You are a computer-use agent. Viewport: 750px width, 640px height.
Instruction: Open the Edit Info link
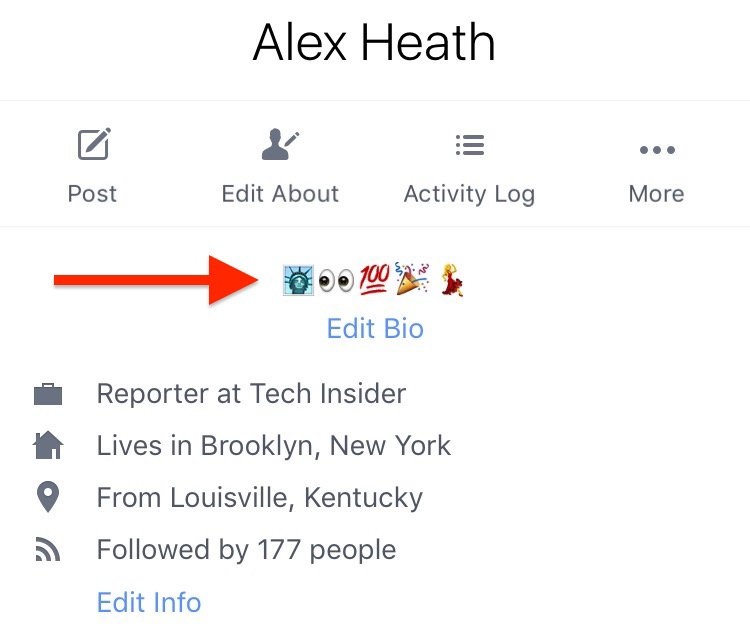(x=149, y=602)
